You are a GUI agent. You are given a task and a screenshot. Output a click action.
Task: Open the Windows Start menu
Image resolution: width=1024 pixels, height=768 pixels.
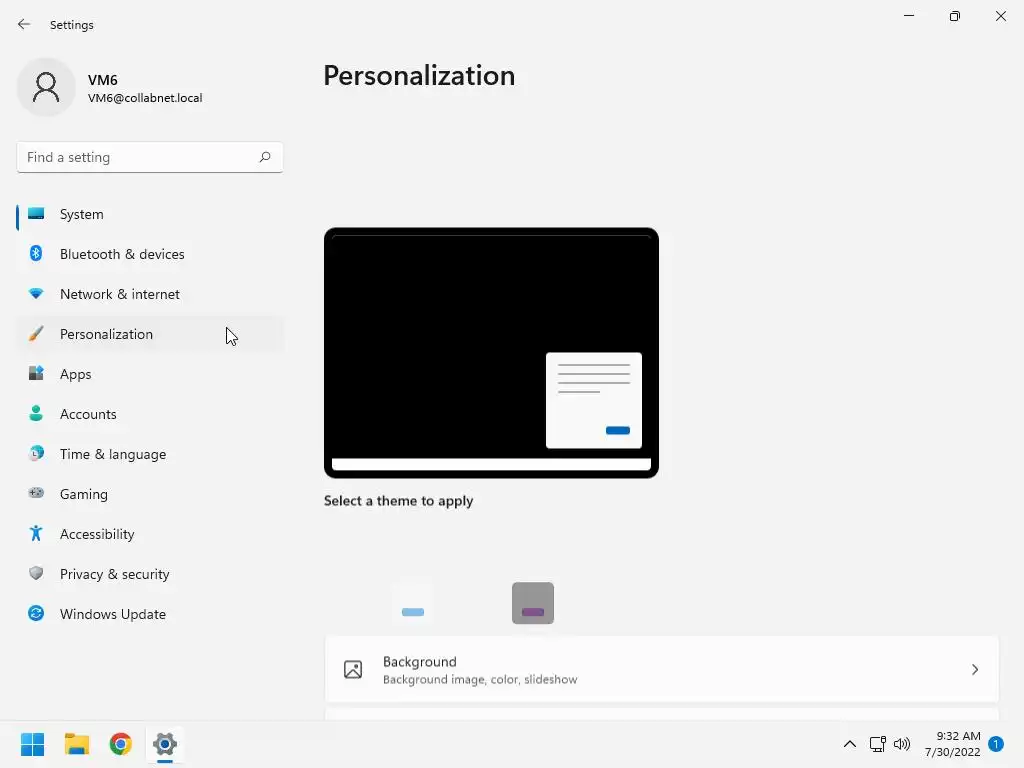pyautogui.click(x=32, y=744)
